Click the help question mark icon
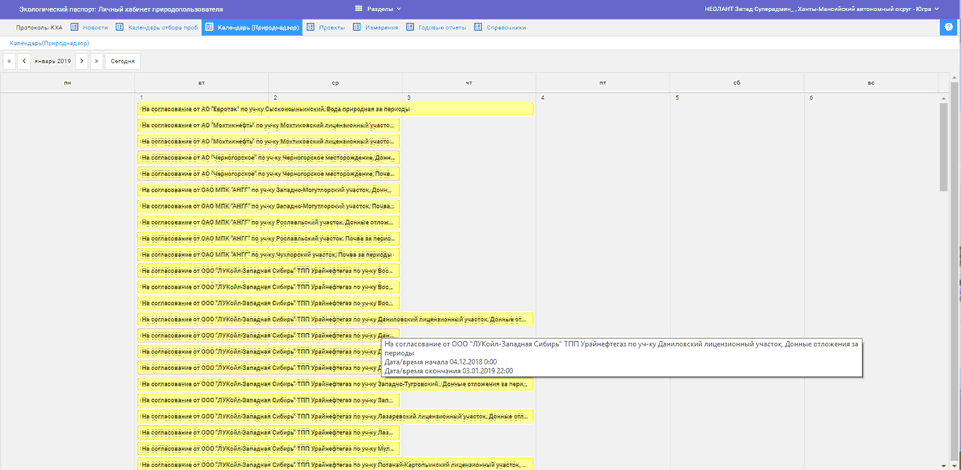Image resolution: width=961 pixels, height=470 pixels. (948, 27)
